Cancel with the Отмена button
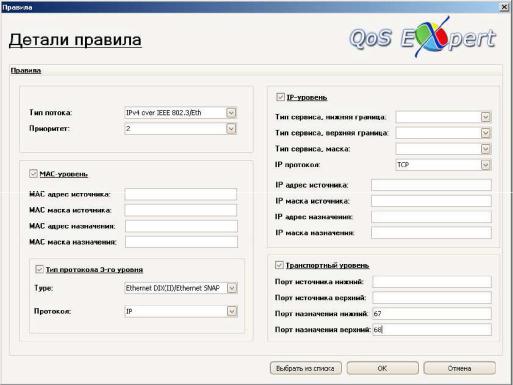Viewport: 513px width, 385px height. [x=459, y=368]
